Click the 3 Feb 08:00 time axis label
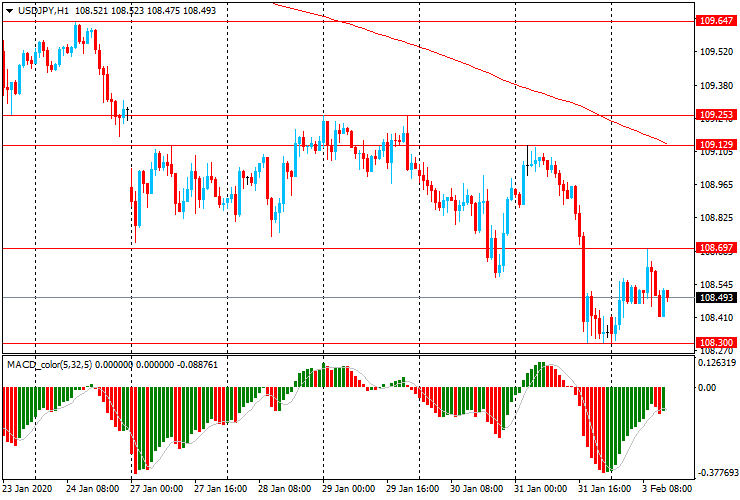This screenshot has height=500, width=740. tap(666, 488)
